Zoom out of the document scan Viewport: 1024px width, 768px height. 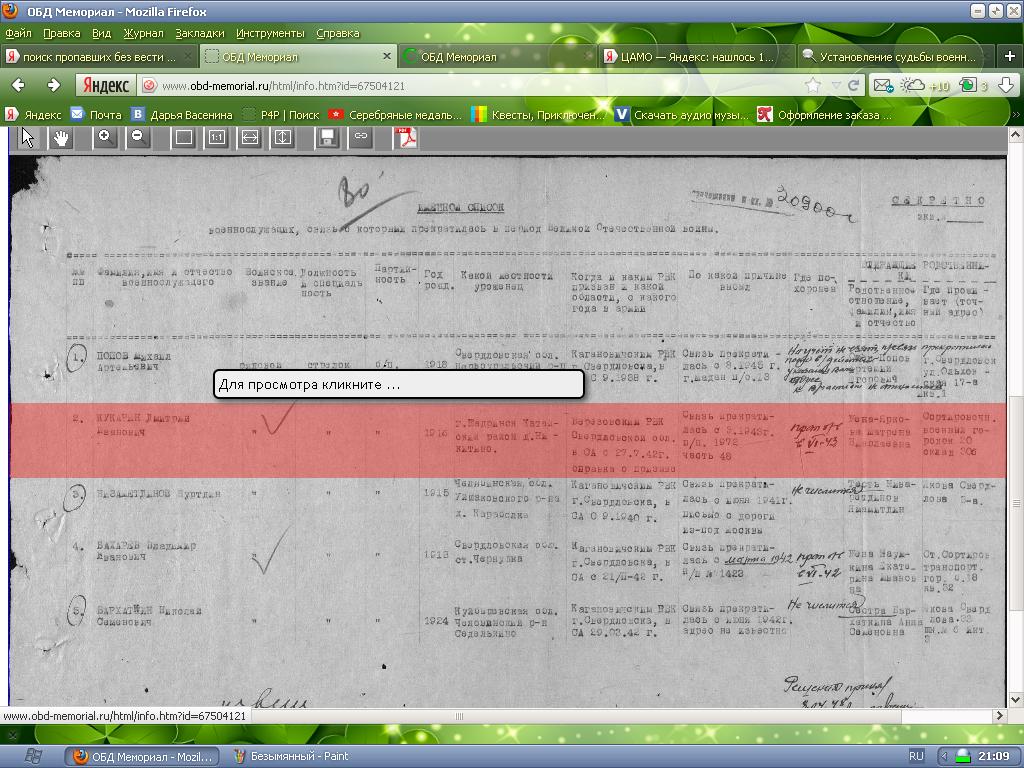[138, 138]
